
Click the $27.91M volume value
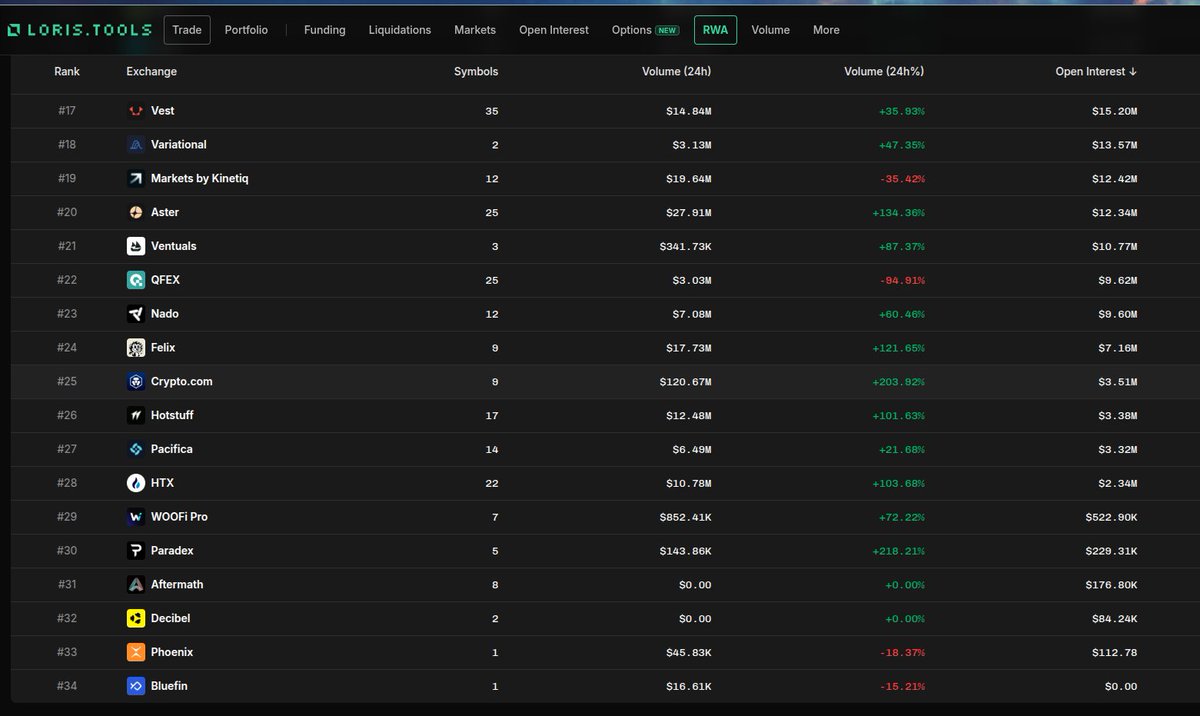click(689, 213)
